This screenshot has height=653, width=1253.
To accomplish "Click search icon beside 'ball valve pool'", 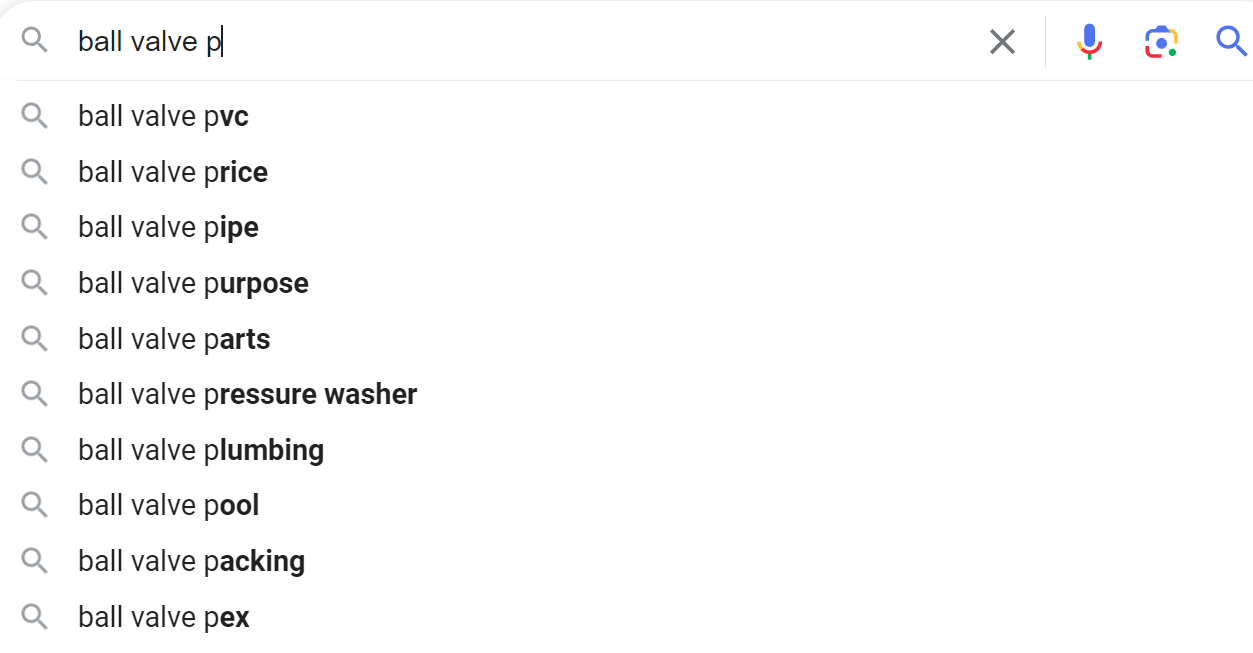I will 35,506.
